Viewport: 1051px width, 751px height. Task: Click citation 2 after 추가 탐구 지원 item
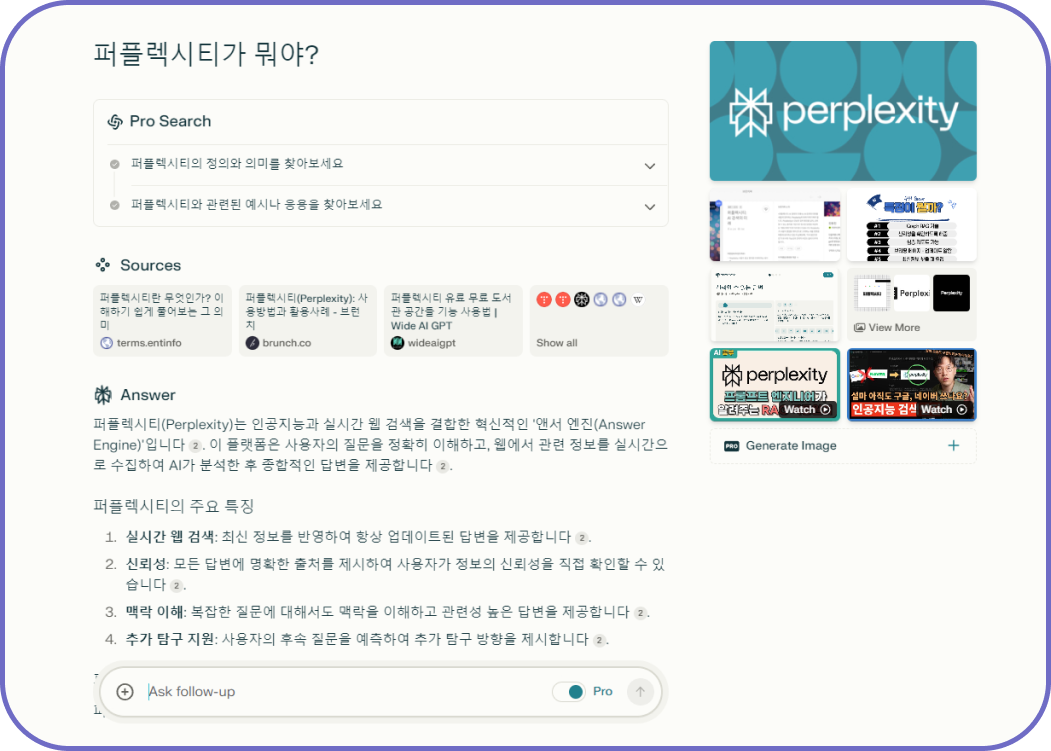click(x=599, y=640)
